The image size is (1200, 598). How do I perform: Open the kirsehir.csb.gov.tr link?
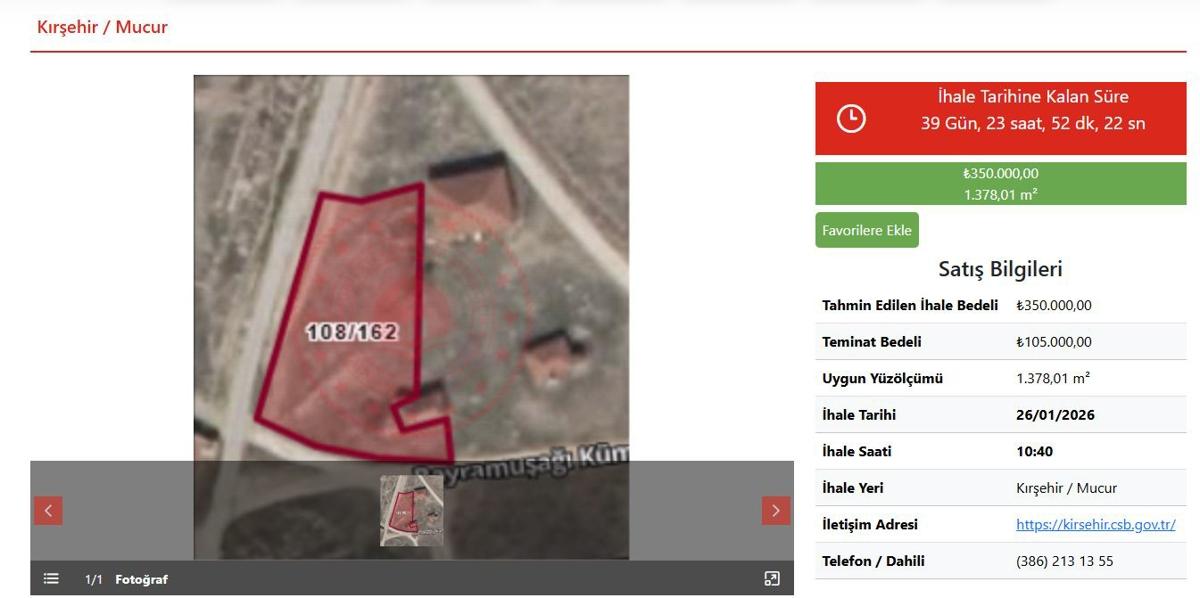tap(1095, 524)
